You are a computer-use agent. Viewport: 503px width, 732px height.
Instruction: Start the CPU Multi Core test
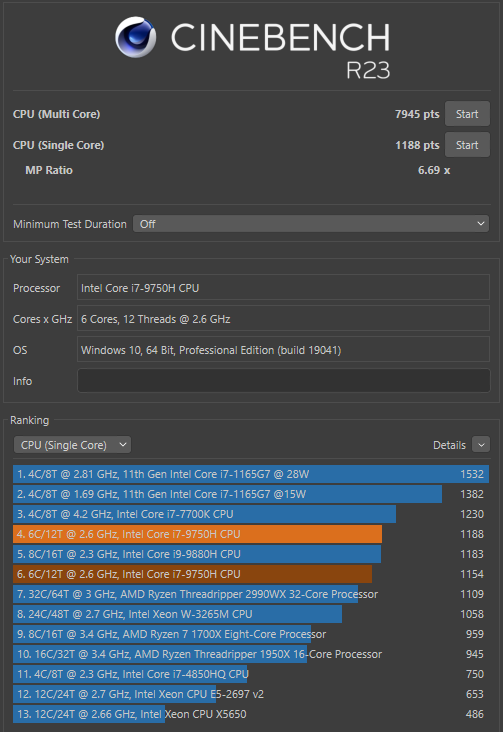tap(467, 114)
